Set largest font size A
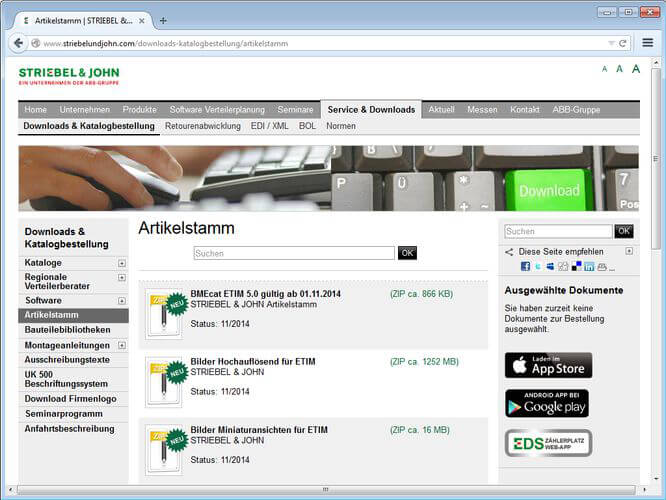The image size is (666, 500). [x=635, y=69]
